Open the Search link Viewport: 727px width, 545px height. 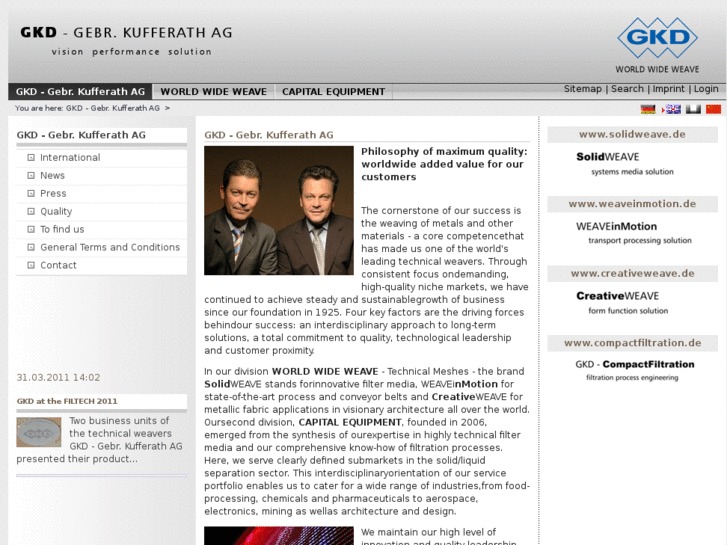coord(627,89)
